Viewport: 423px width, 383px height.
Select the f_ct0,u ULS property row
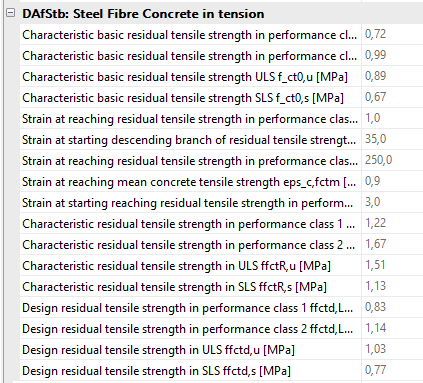click(x=190, y=77)
